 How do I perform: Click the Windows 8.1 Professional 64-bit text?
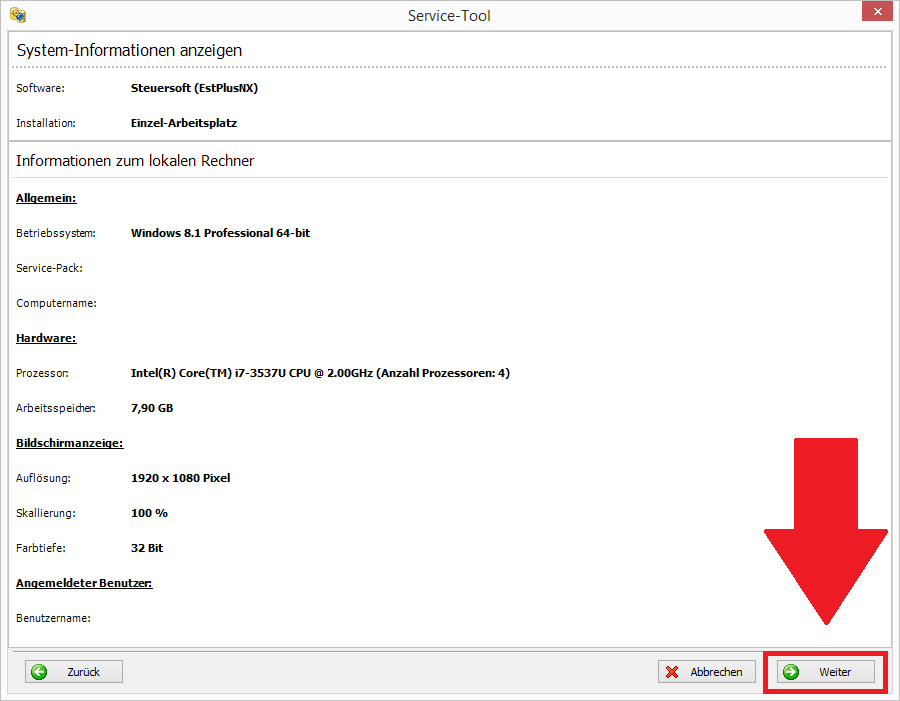[x=220, y=233]
